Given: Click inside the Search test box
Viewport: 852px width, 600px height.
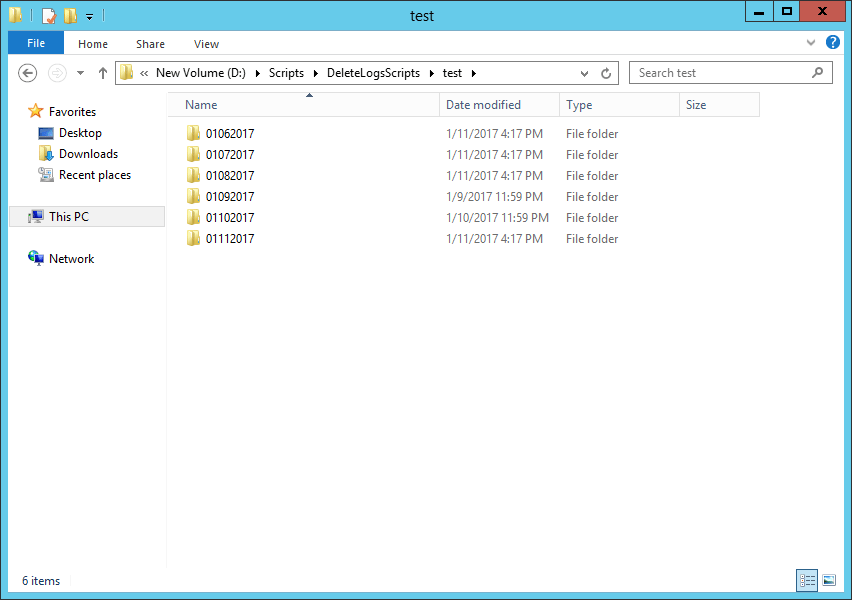Looking at the screenshot, I should point(729,72).
